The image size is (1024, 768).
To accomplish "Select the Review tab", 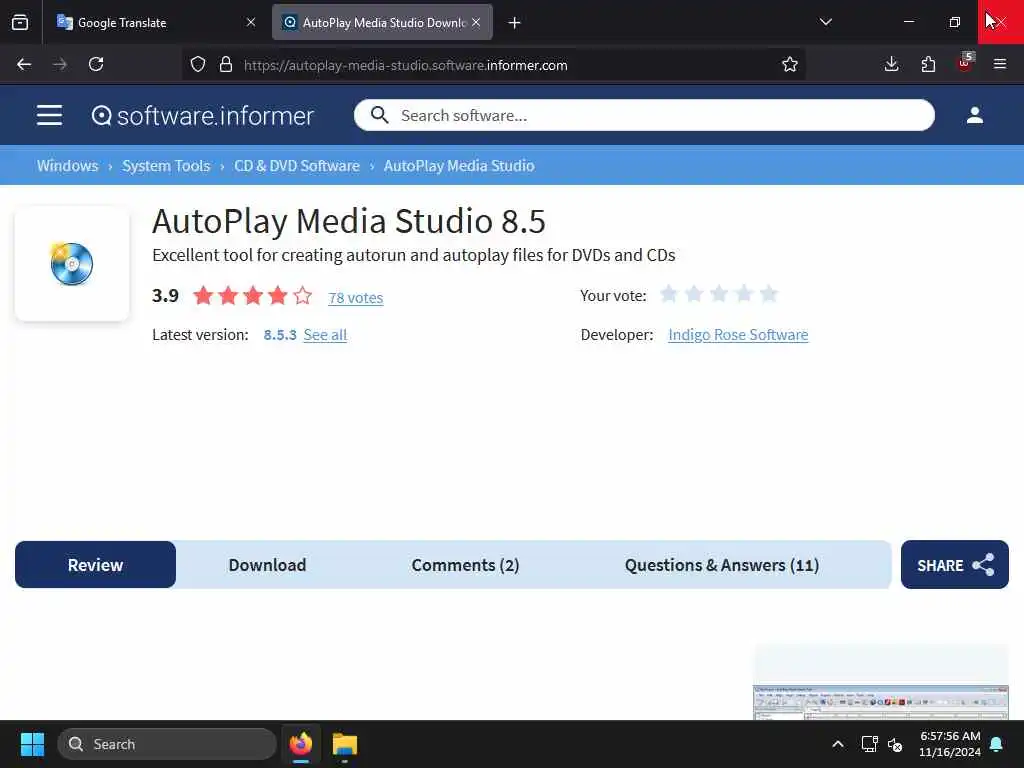I will (95, 565).
